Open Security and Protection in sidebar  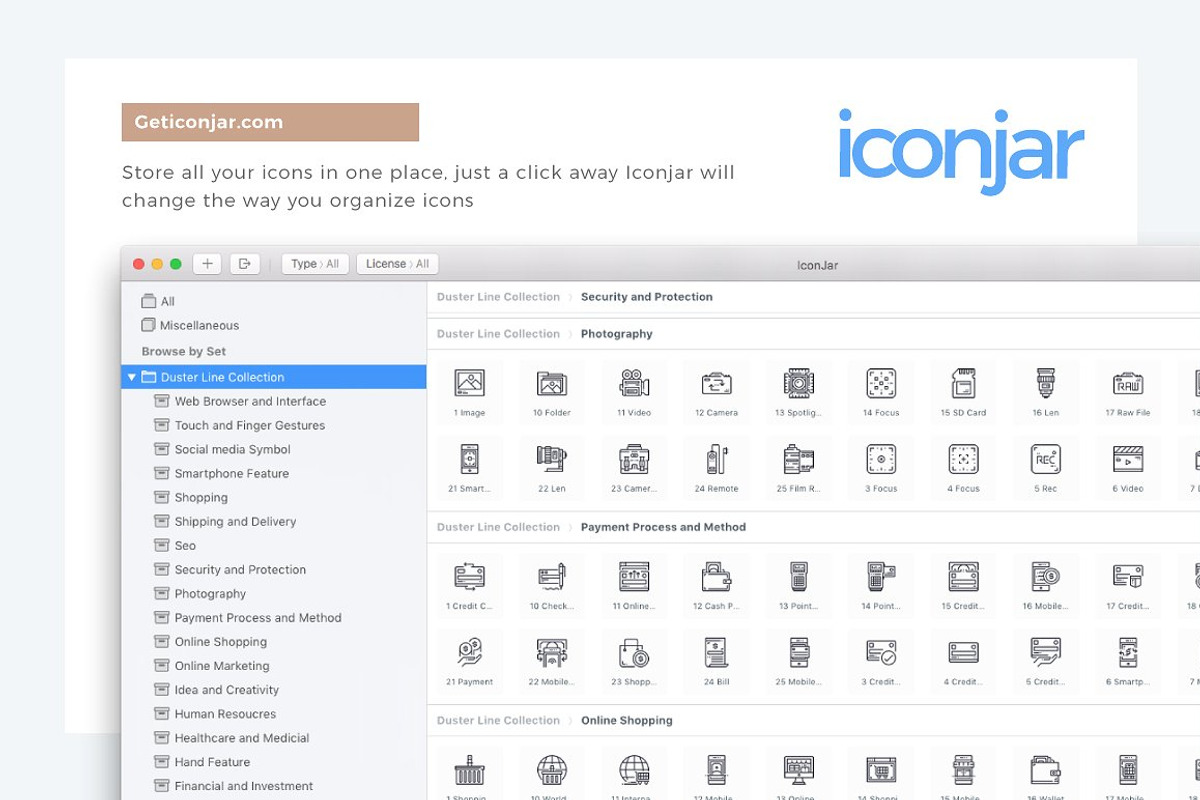(230, 569)
